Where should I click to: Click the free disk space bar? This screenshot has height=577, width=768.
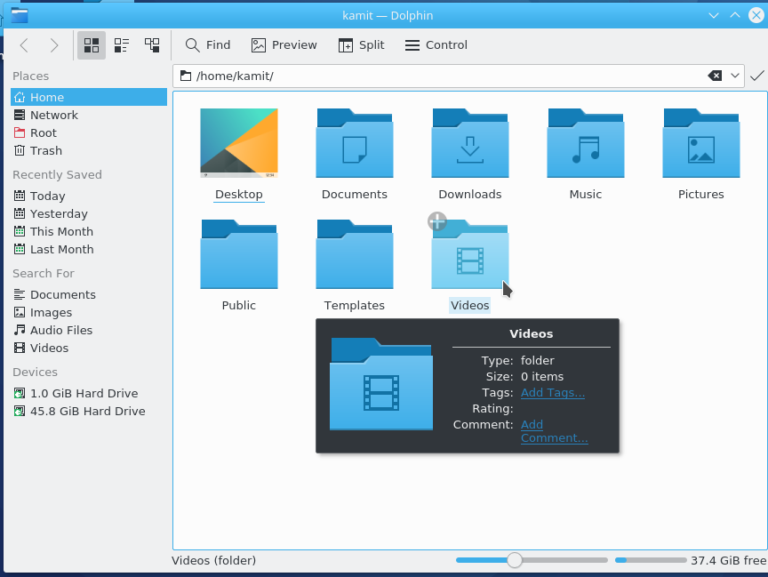[x=650, y=560]
